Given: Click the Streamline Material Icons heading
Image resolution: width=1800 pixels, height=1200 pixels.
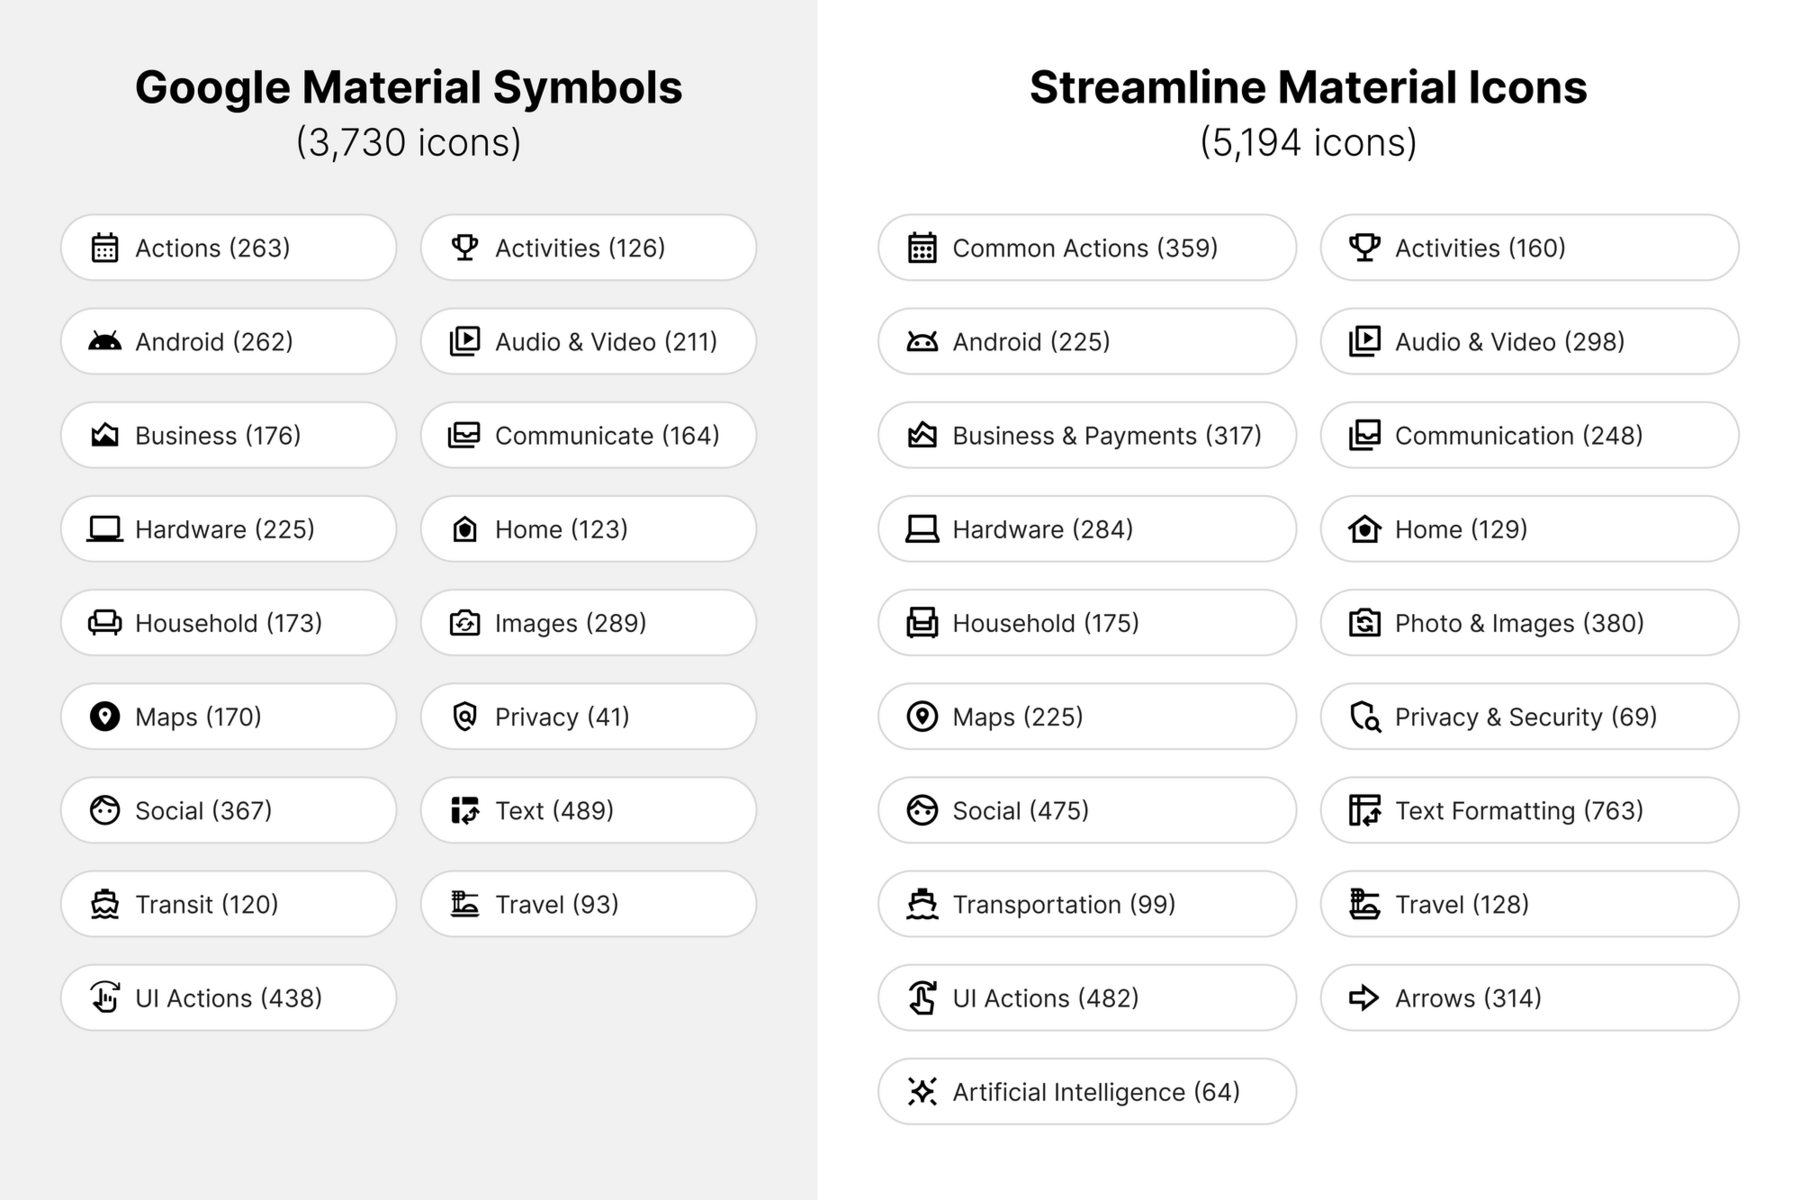Looking at the screenshot, I should (1308, 87).
